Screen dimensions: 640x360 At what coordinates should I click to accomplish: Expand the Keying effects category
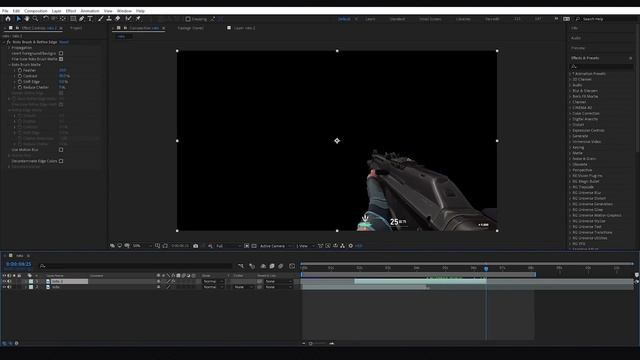point(570,147)
